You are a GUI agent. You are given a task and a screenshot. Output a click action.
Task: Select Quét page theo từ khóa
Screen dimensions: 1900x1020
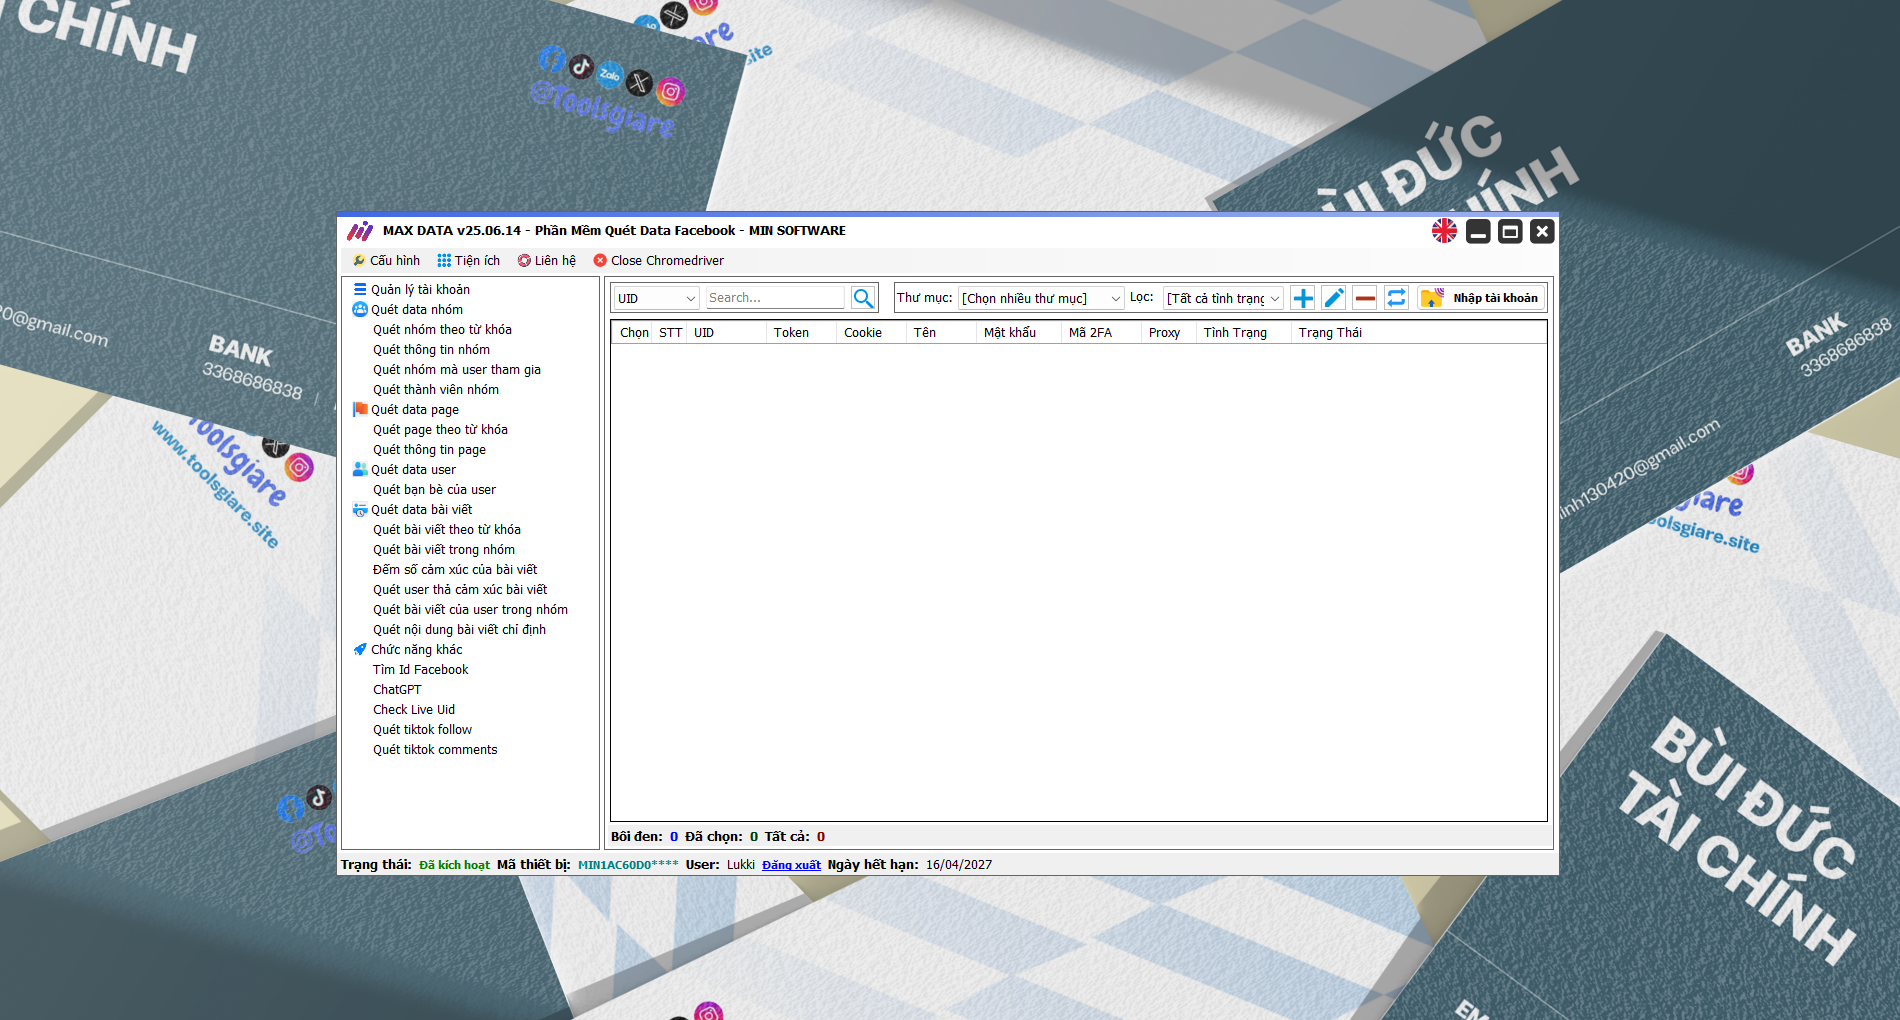[440, 429]
